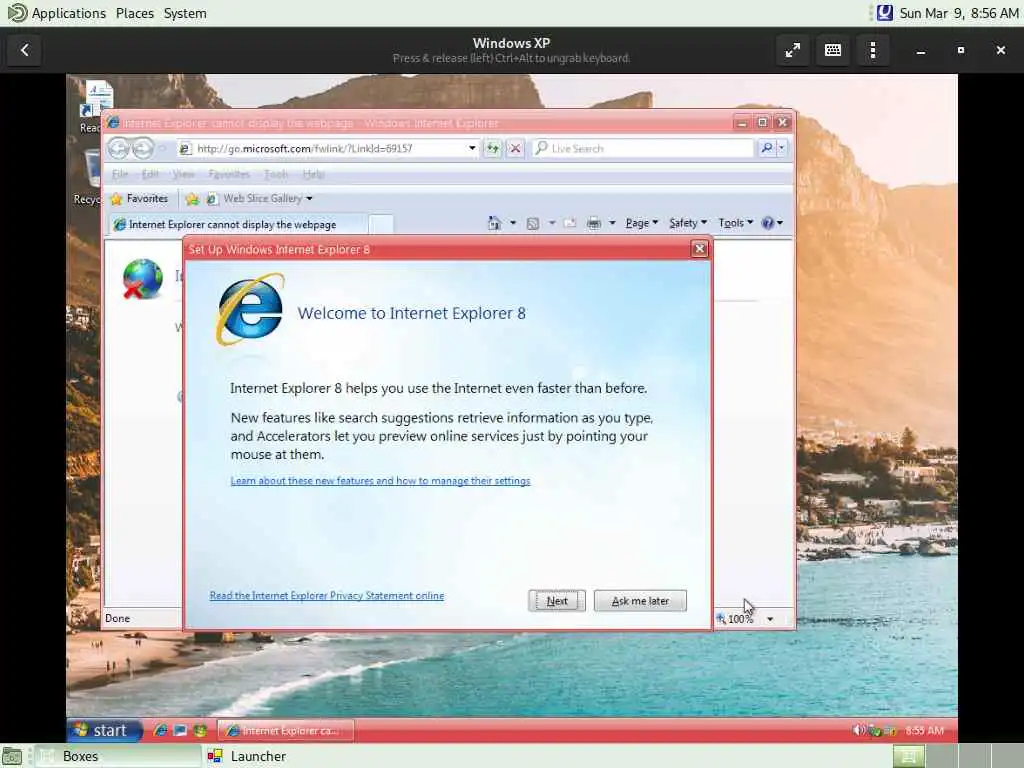Open the zoom level dropdown arrow
The width and height of the screenshot is (1024, 768).
(770, 619)
